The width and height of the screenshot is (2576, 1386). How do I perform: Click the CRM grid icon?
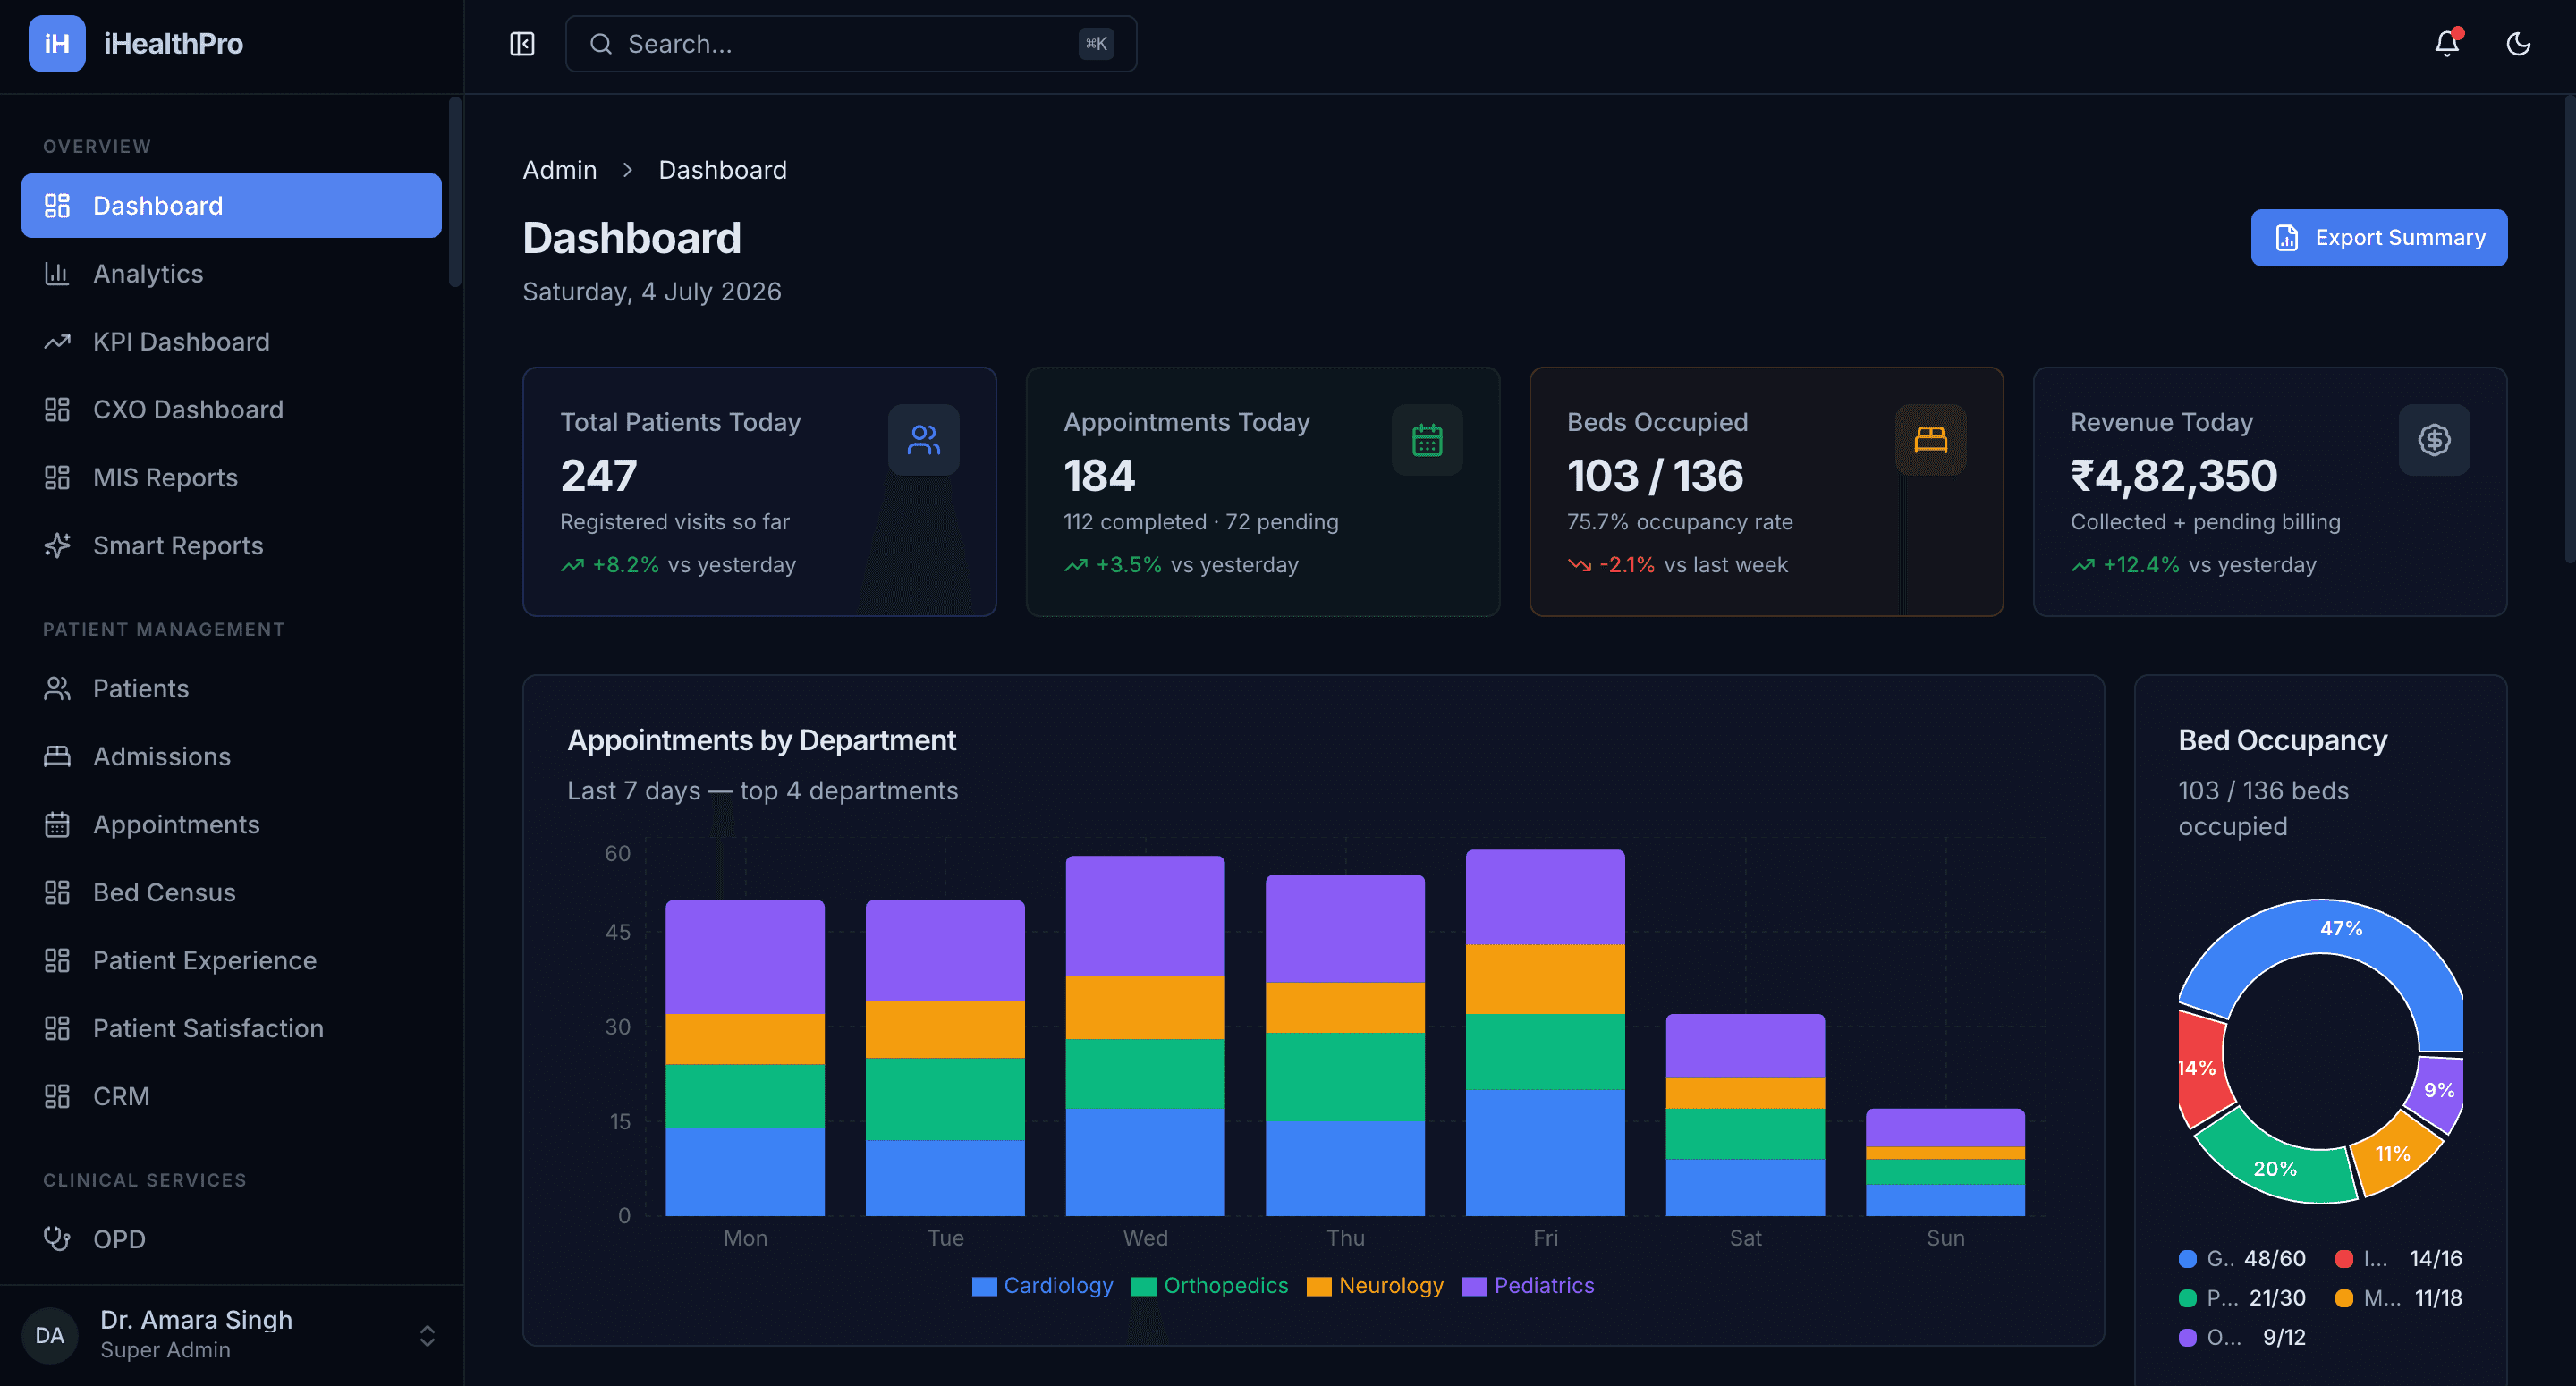click(x=57, y=1097)
